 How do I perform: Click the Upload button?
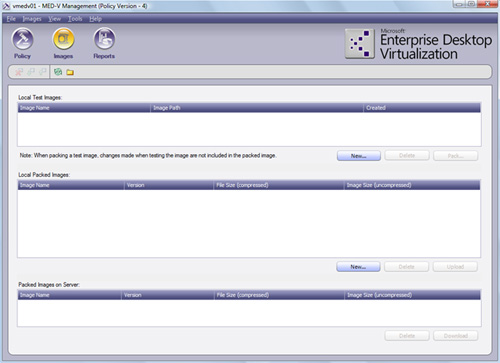point(455,267)
